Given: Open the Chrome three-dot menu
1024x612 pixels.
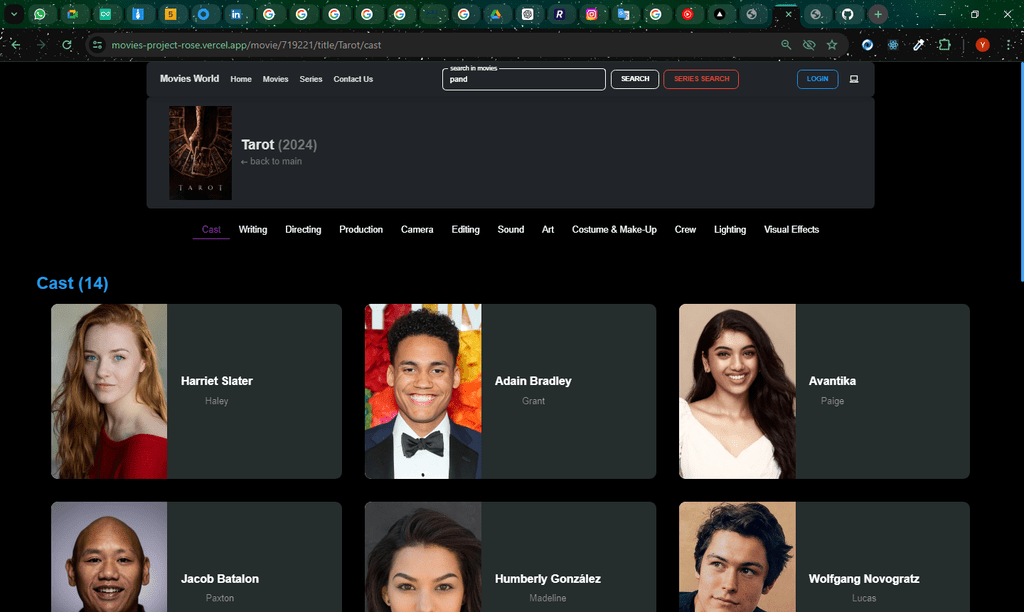Looking at the screenshot, I should 1008,45.
